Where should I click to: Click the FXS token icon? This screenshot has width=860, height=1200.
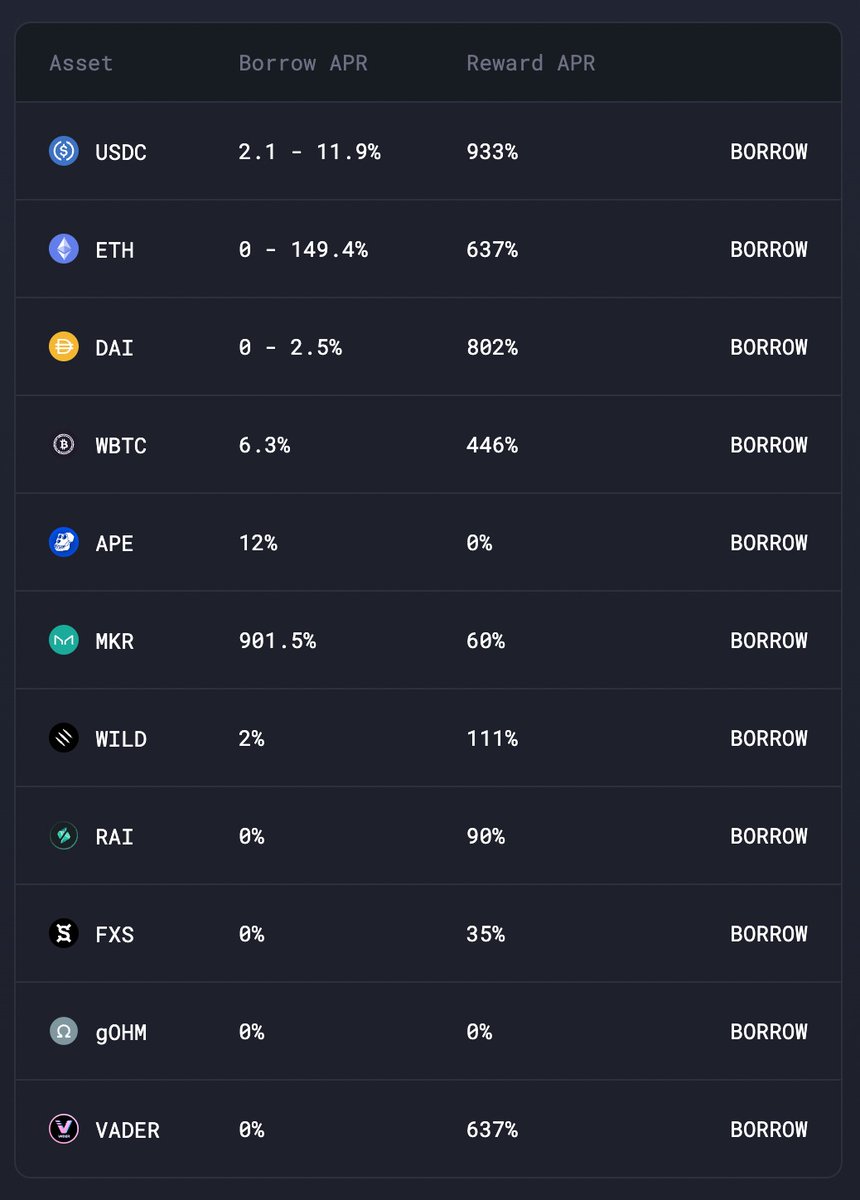[64, 934]
